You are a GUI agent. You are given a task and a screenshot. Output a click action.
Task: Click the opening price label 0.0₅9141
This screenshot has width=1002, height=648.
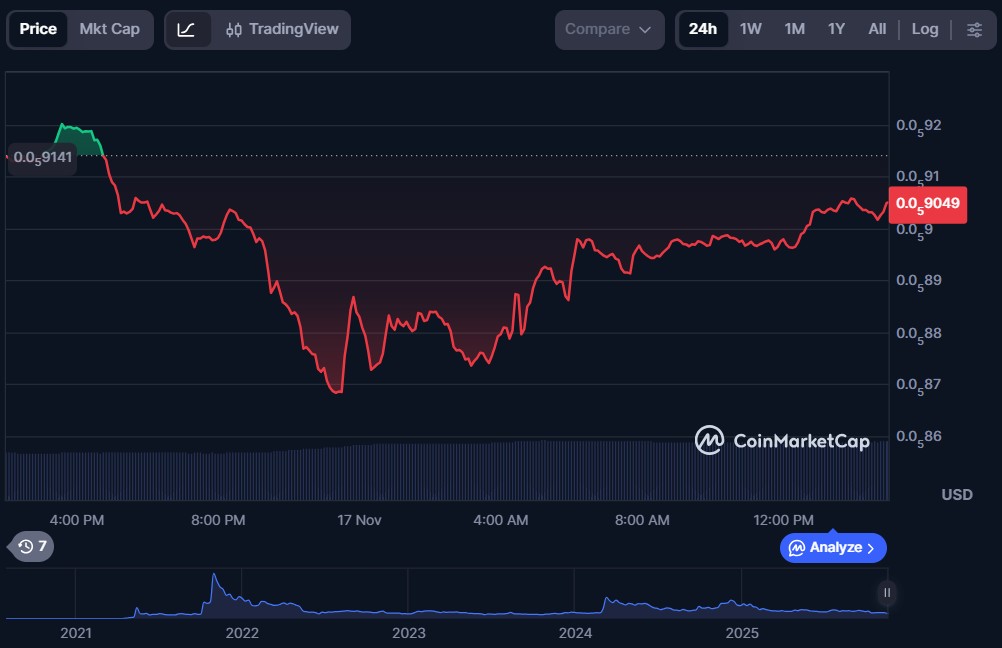(x=42, y=157)
